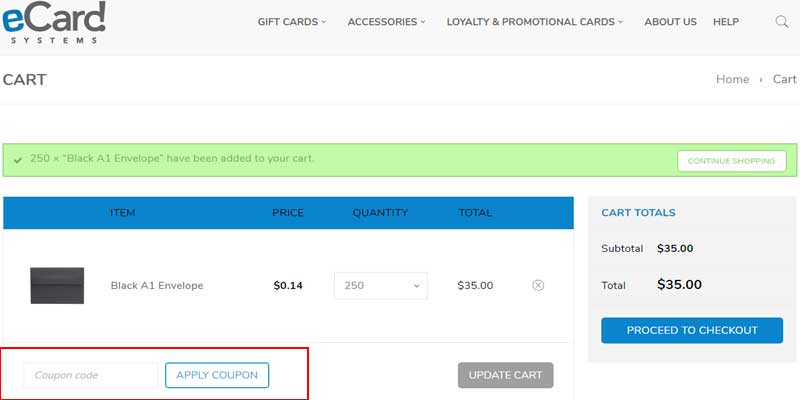This screenshot has height=400, width=800.
Task: Focus the Coupon code input field
Action: point(91,375)
